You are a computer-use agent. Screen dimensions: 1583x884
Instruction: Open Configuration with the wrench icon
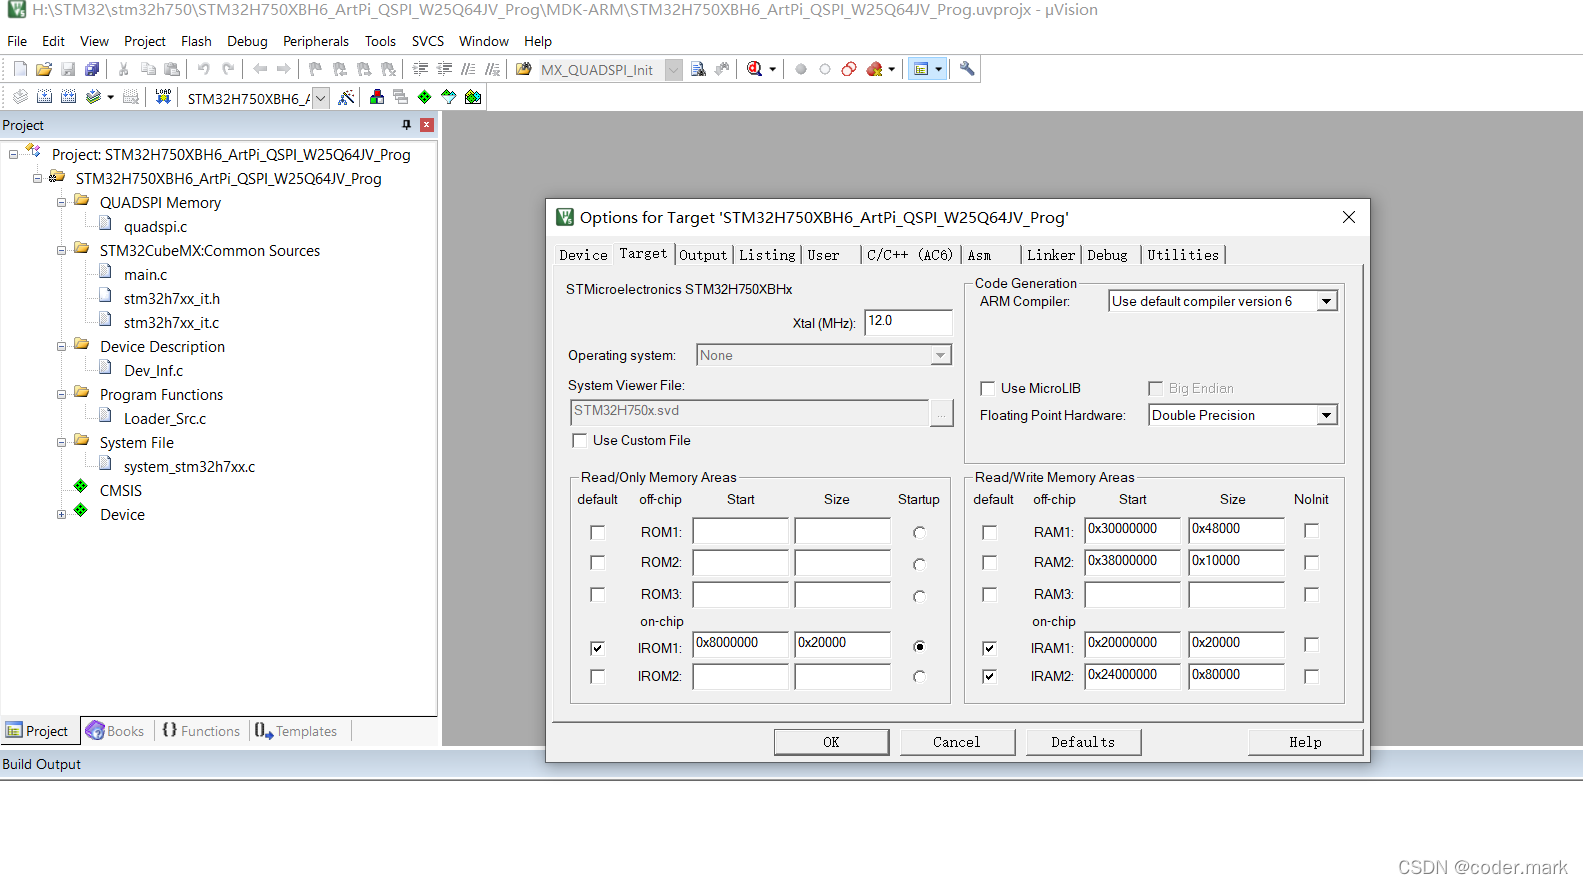(967, 69)
